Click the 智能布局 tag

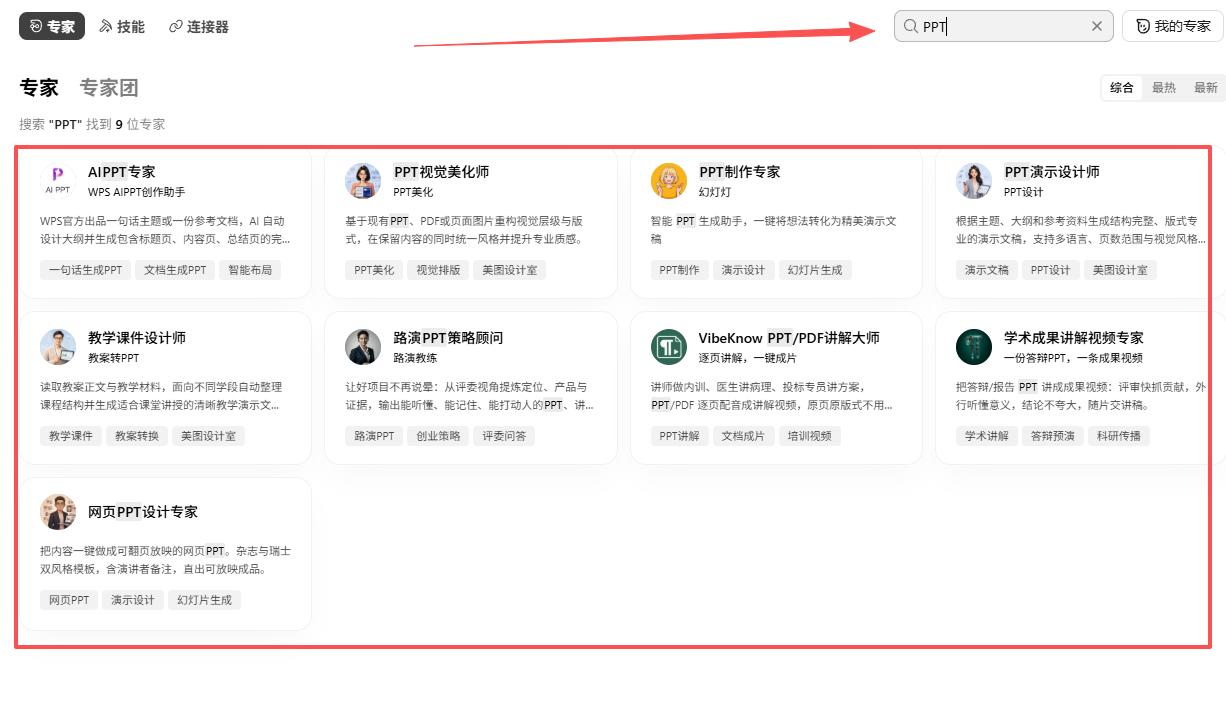[250, 270]
